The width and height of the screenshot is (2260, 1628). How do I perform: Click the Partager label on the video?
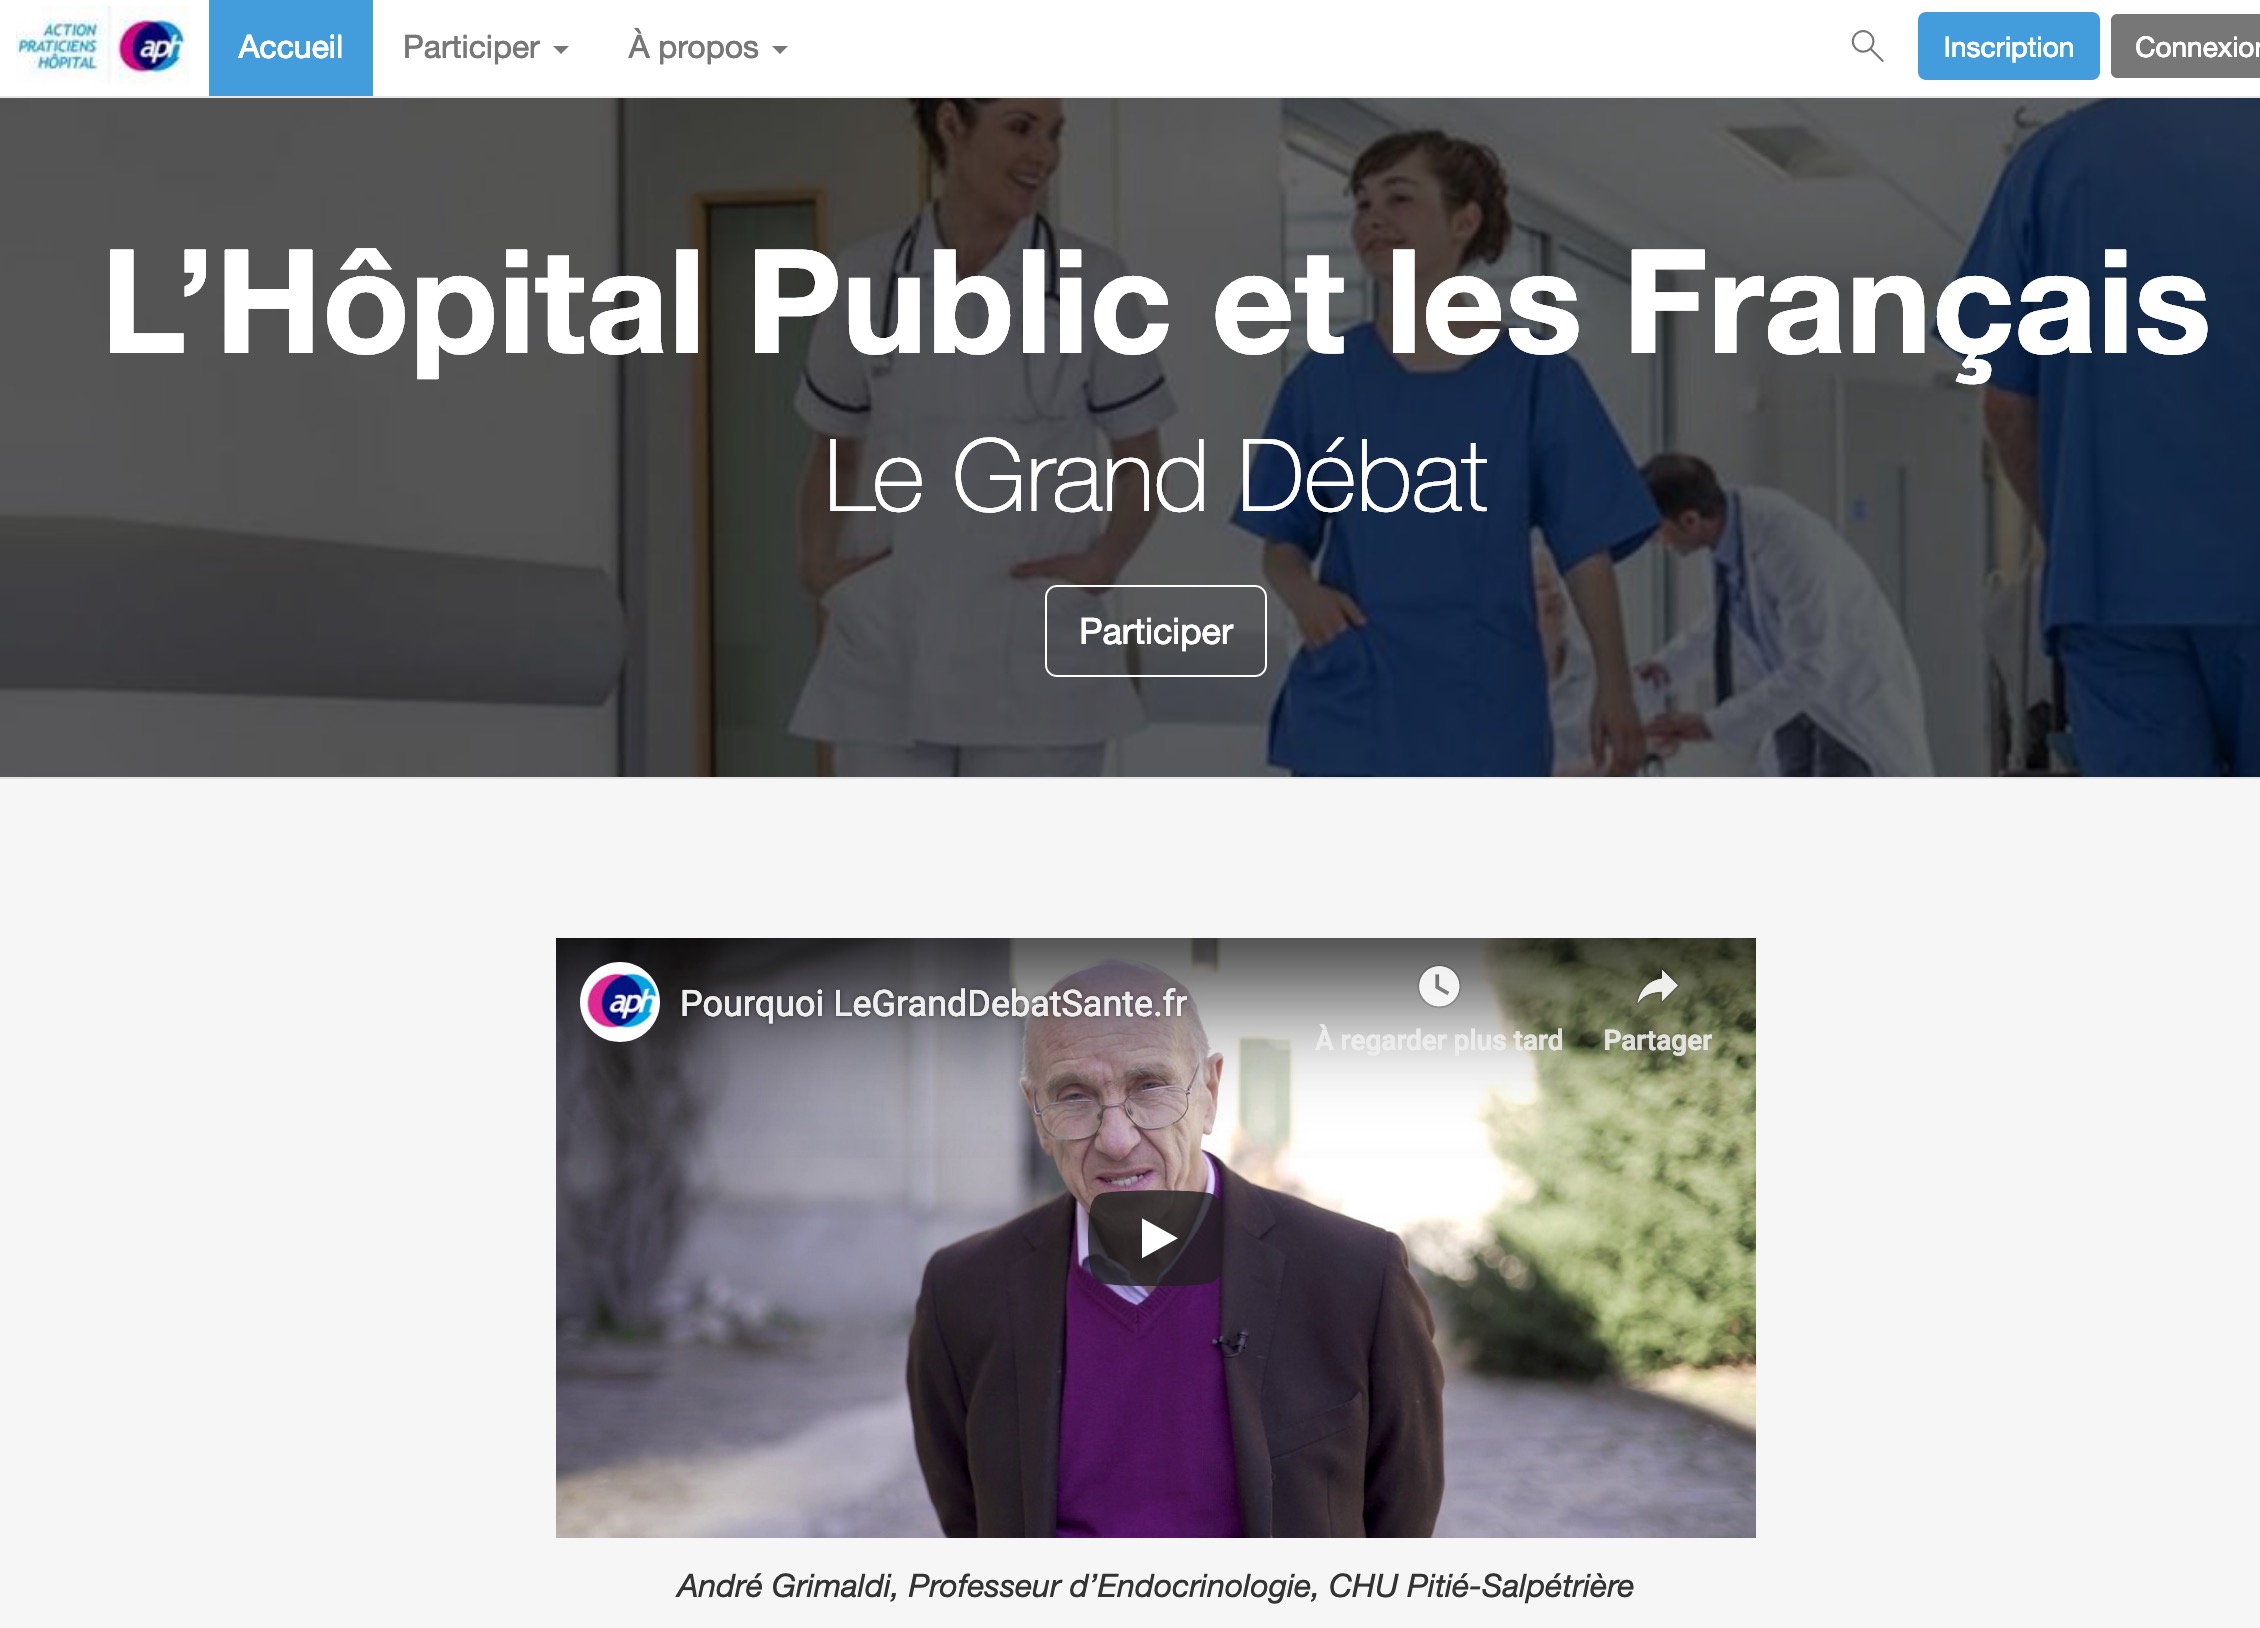(1657, 1040)
